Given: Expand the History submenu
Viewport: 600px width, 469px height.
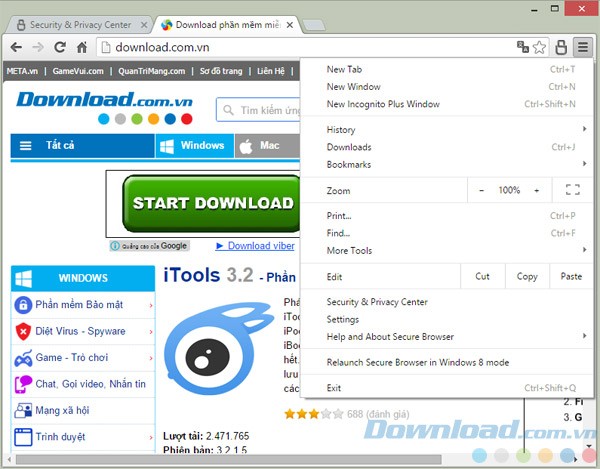Looking at the screenshot, I should coord(584,129).
